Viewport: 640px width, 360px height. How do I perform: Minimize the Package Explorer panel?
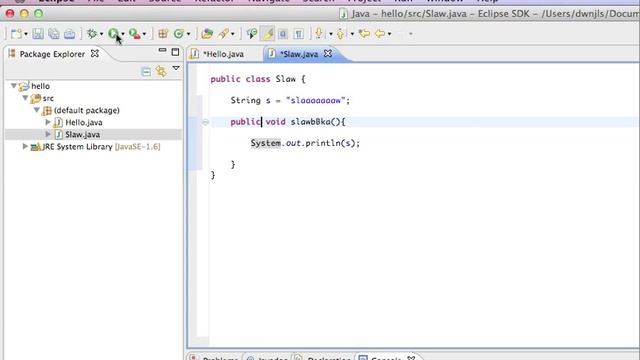(x=162, y=50)
